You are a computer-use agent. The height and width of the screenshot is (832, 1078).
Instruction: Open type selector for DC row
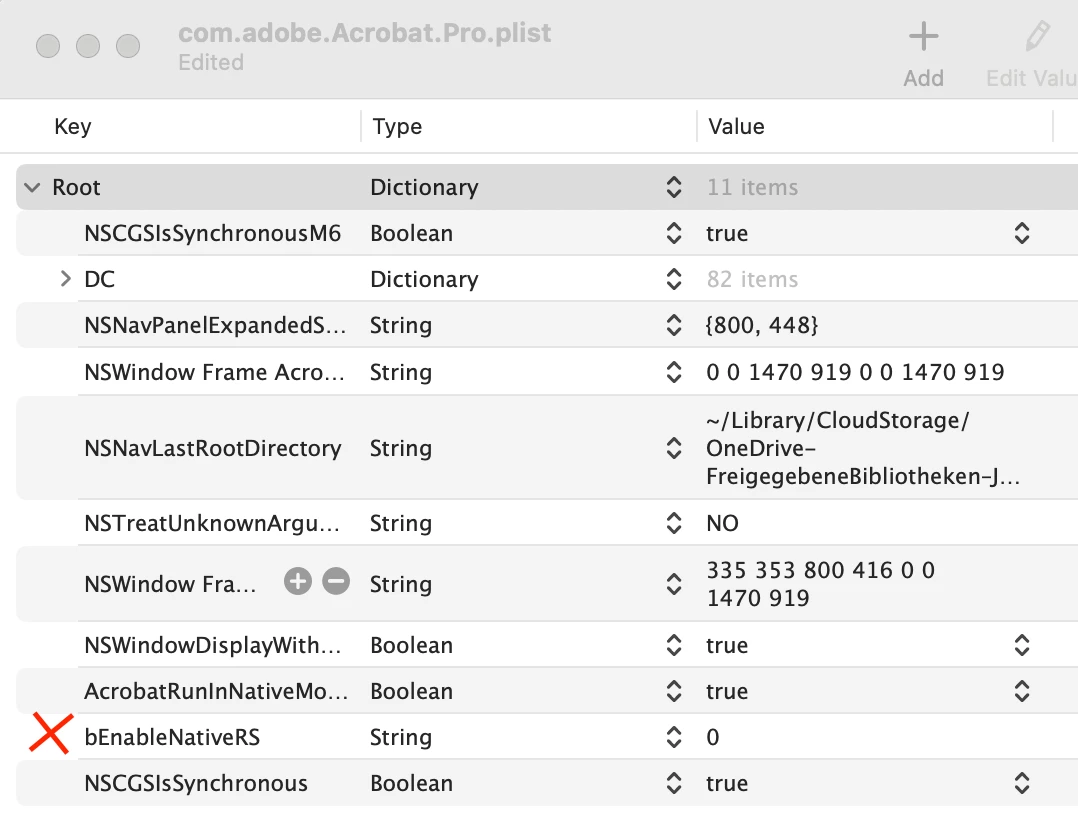674,279
